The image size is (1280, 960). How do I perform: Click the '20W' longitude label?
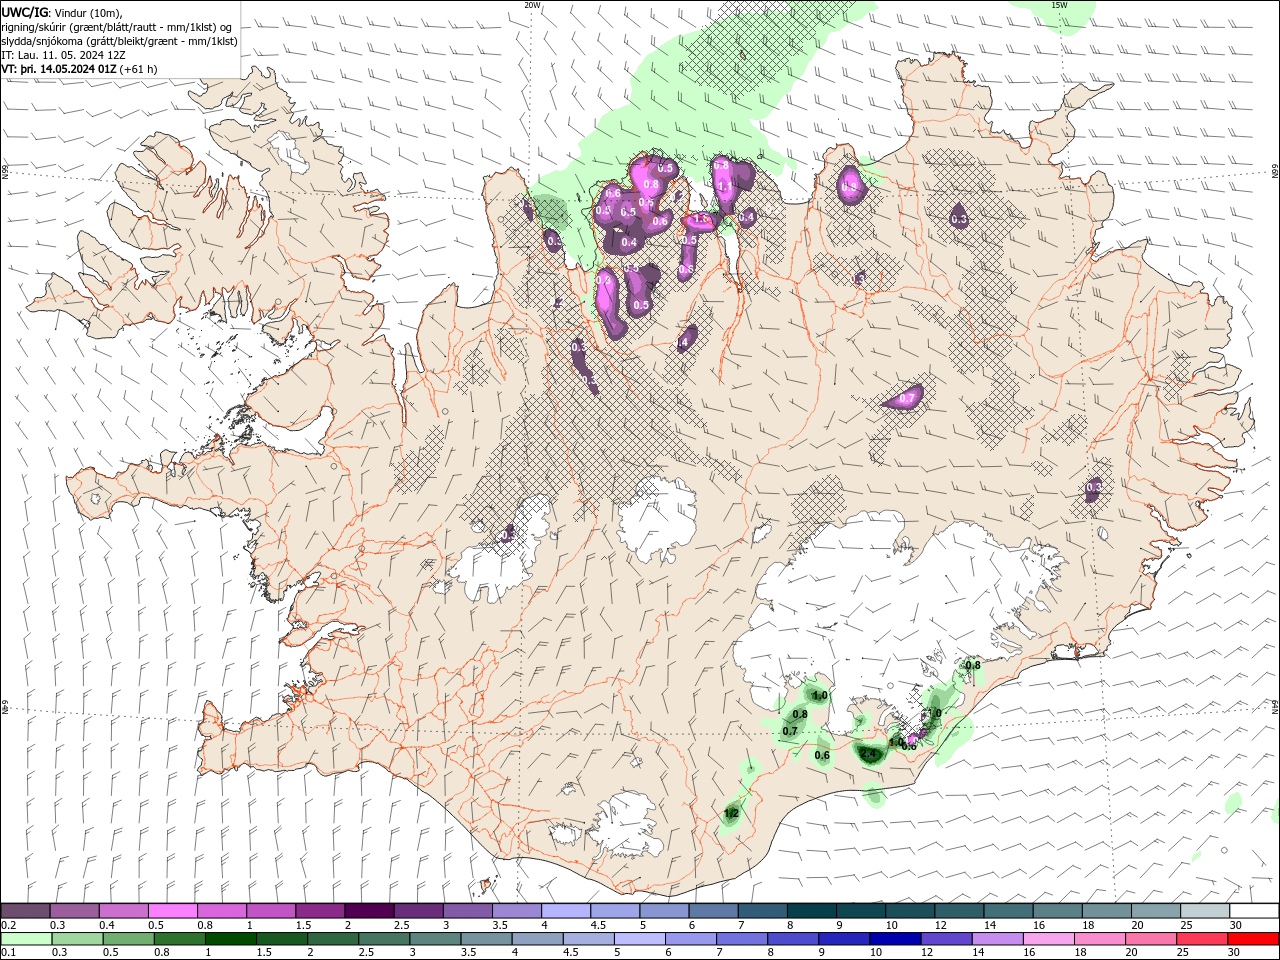(x=532, y=5)
